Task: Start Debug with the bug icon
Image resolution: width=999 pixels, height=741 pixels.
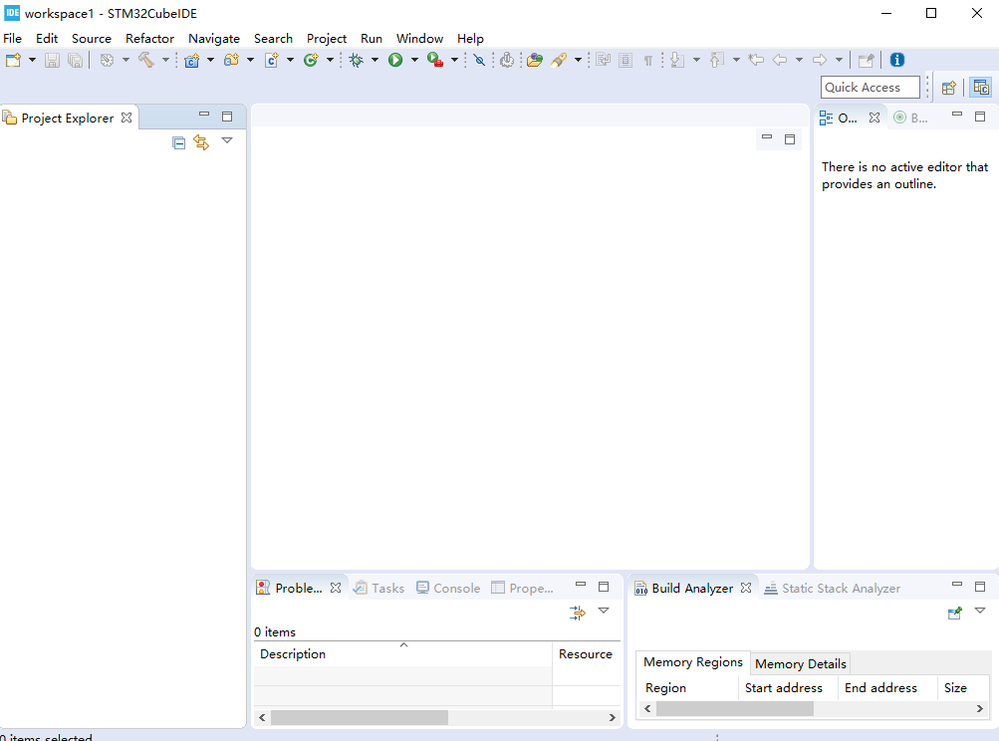Action: (x=356, y=60)
